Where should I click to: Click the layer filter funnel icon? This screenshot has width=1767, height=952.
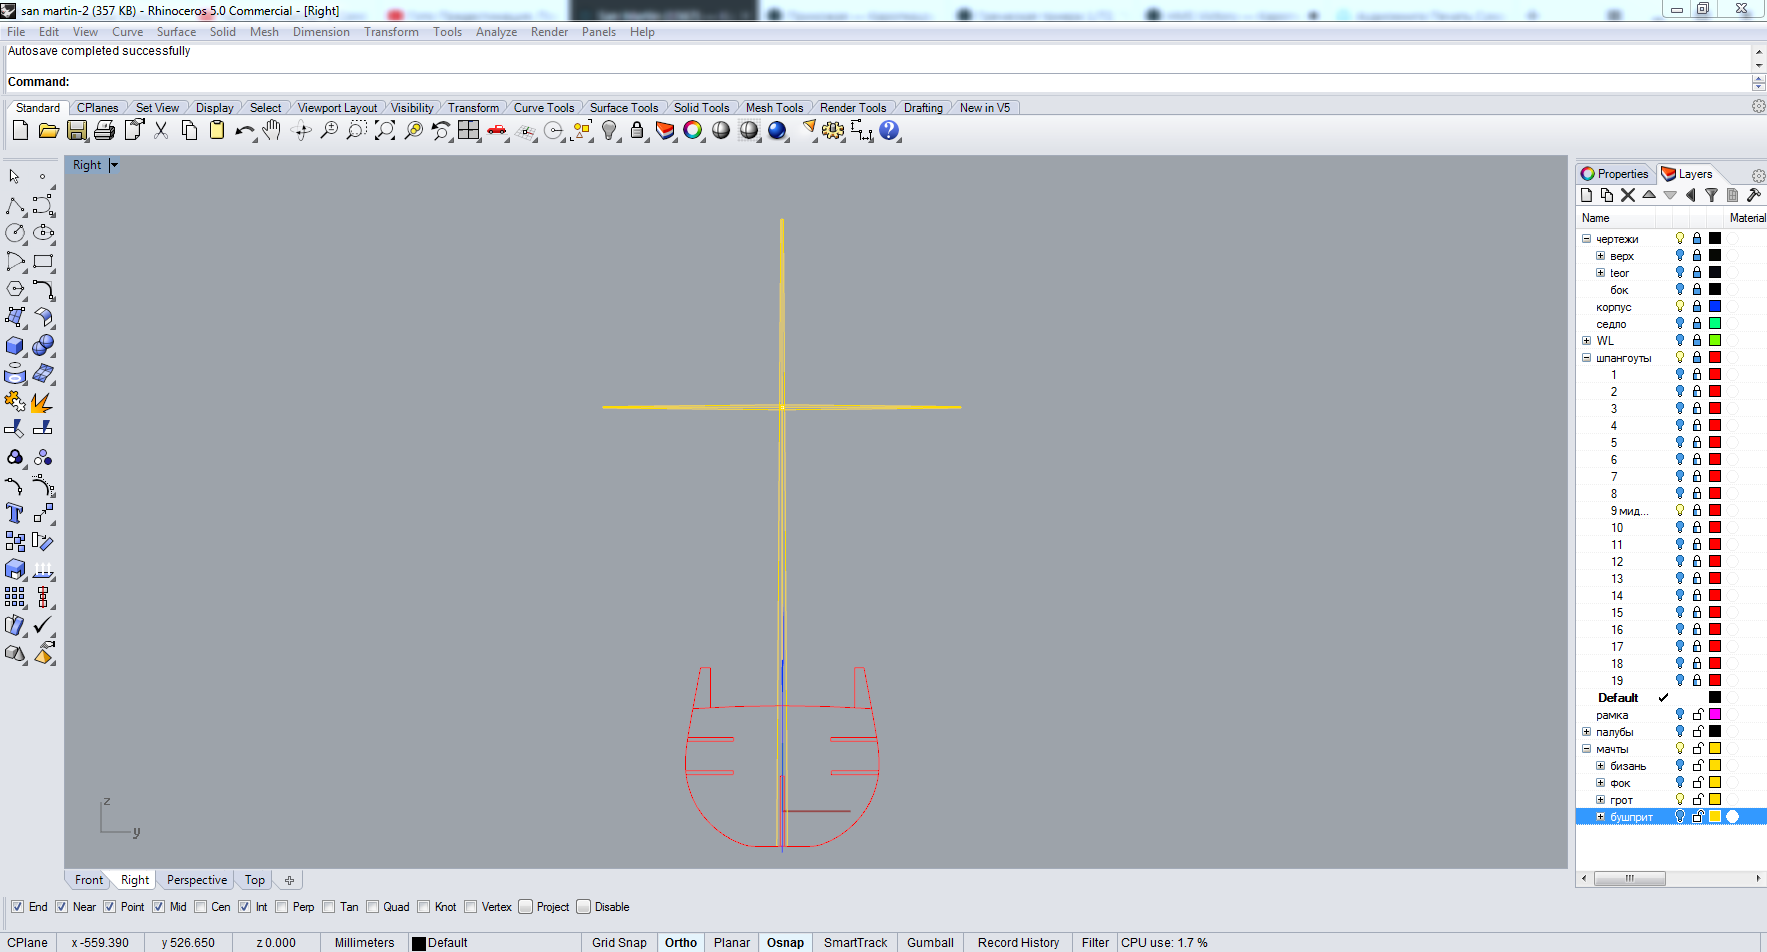click(x=1711, y=196)
